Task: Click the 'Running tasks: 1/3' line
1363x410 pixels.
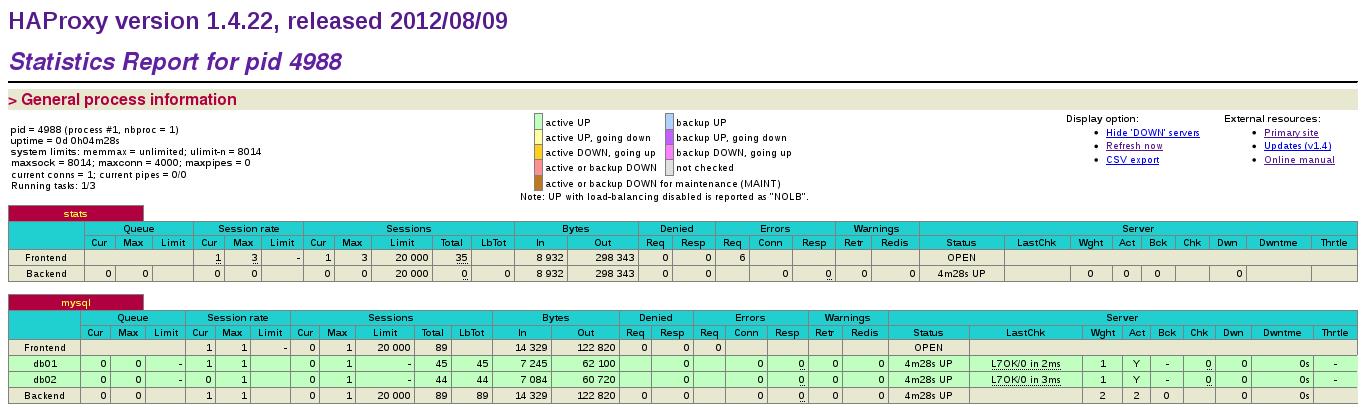Action: (x=53, y=186)
